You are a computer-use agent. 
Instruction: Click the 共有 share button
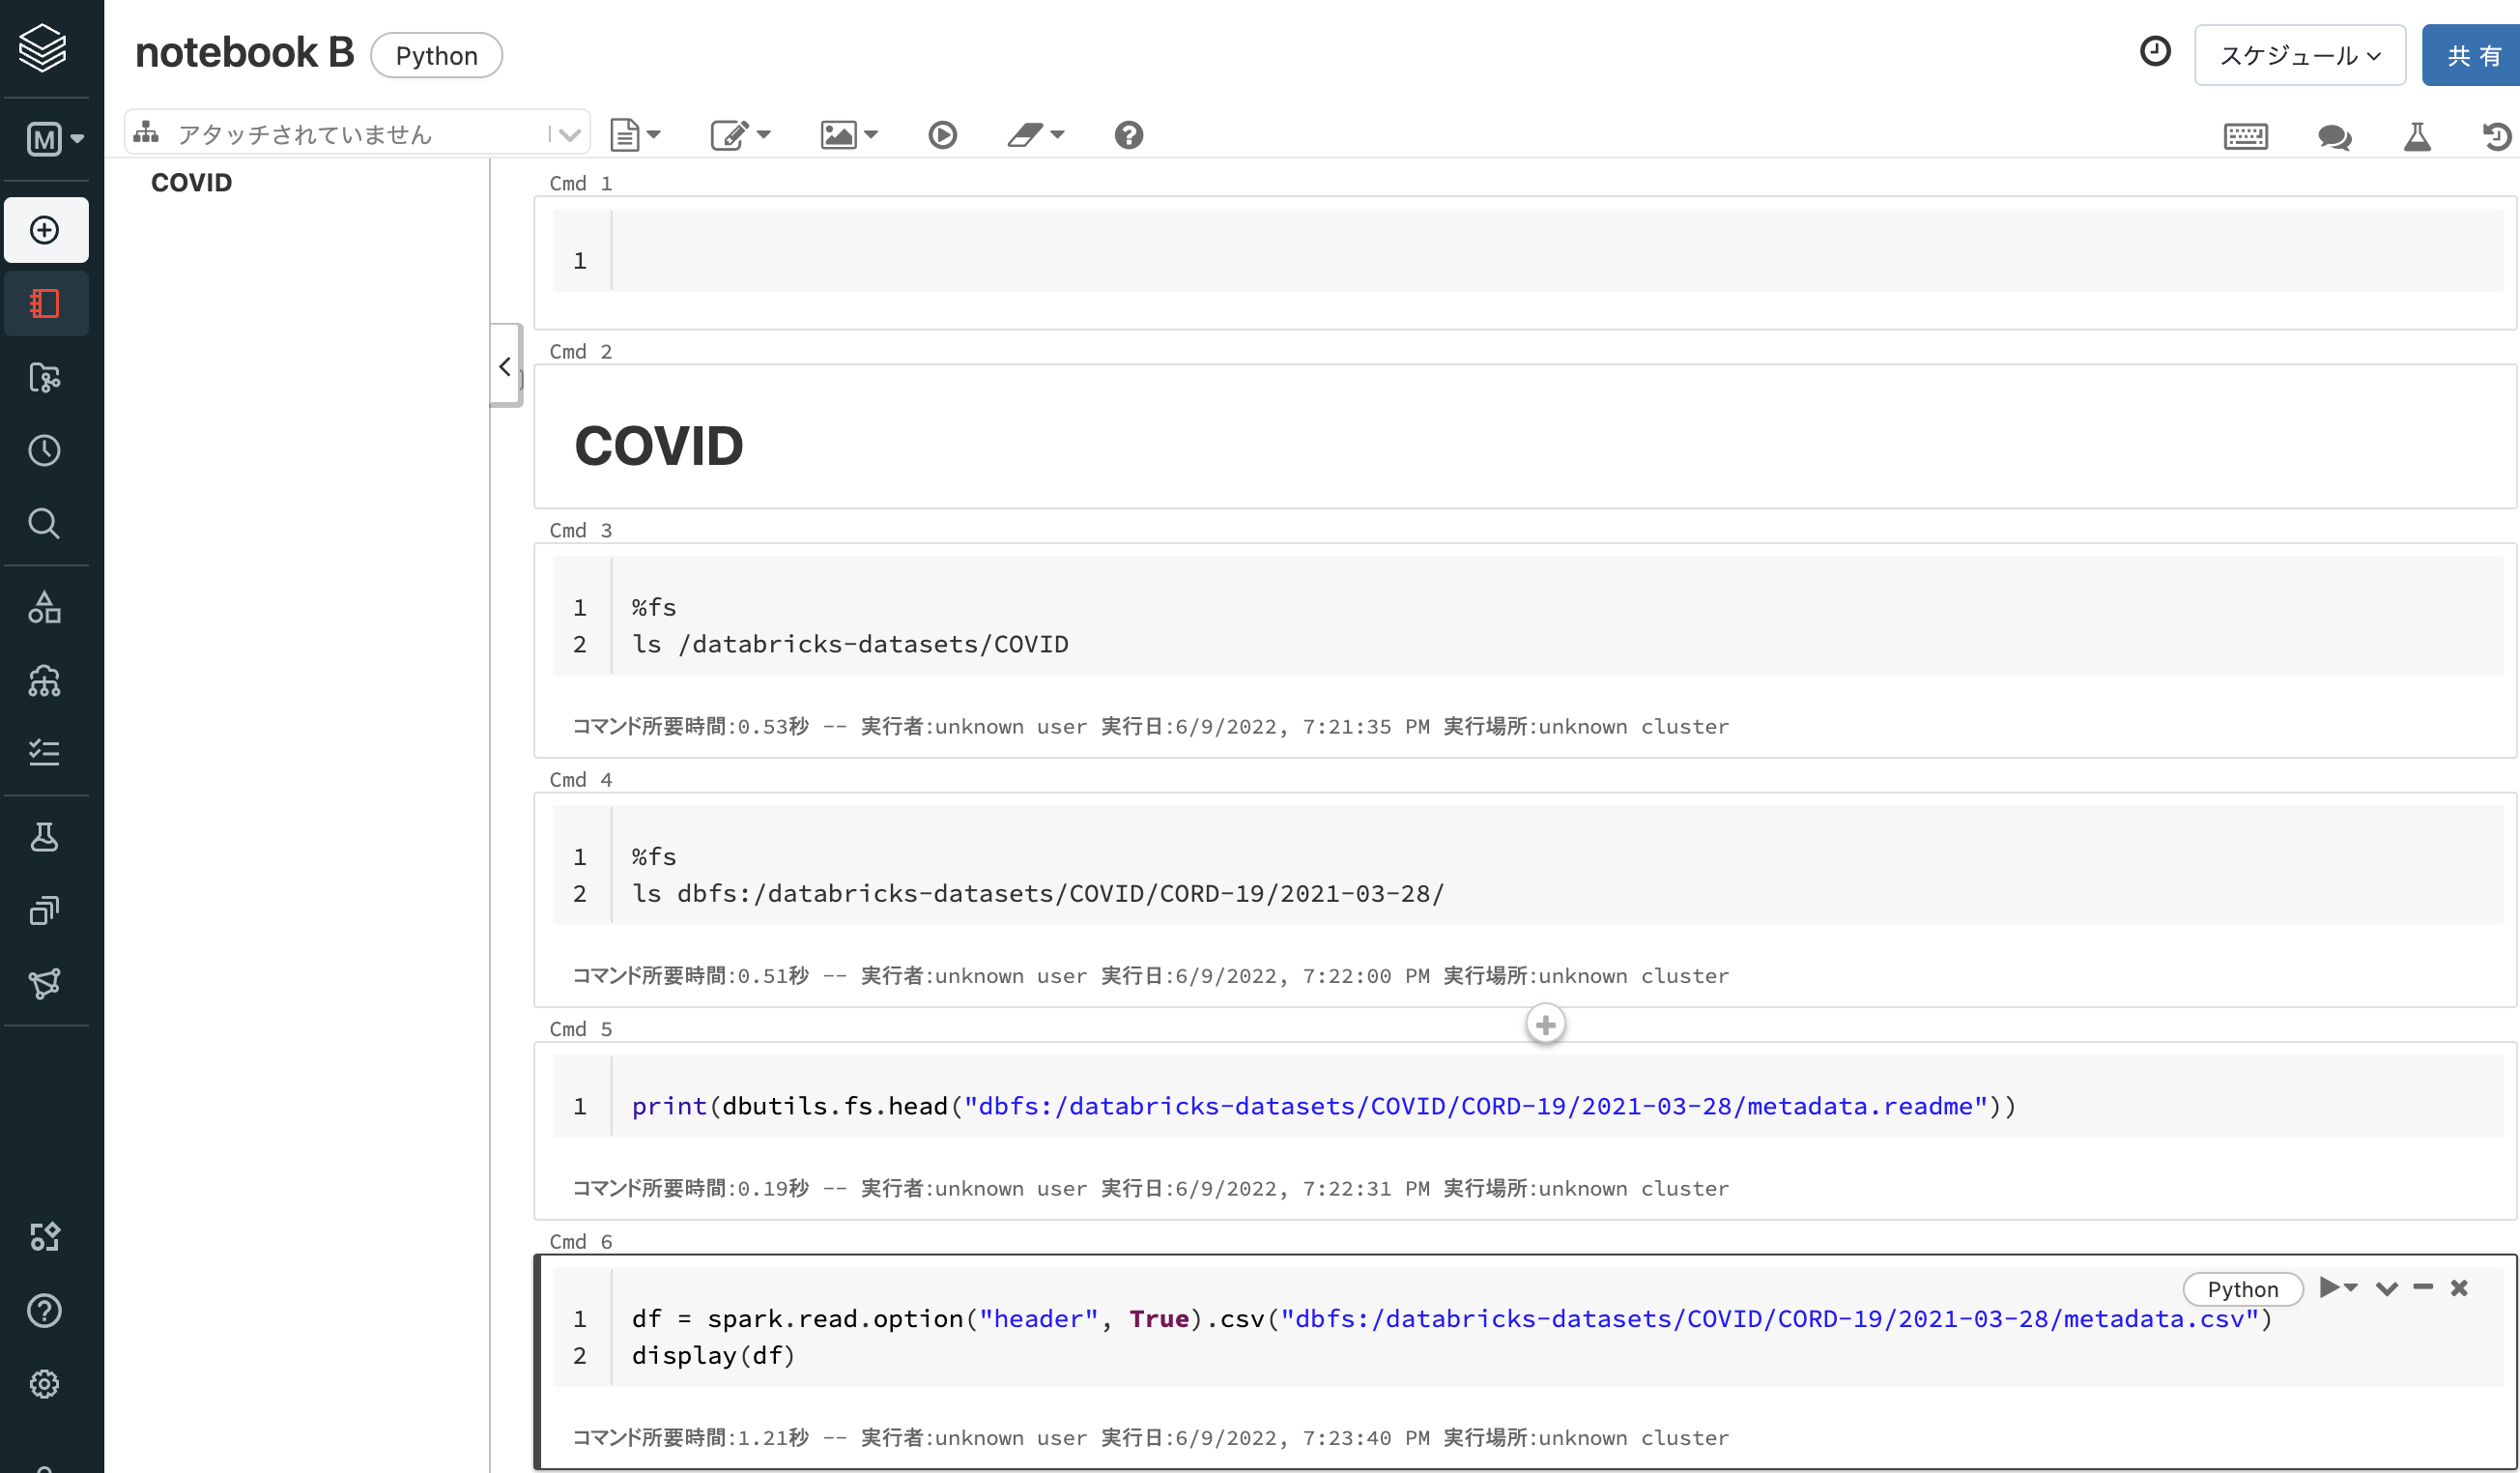click(x=2470, y=55)
